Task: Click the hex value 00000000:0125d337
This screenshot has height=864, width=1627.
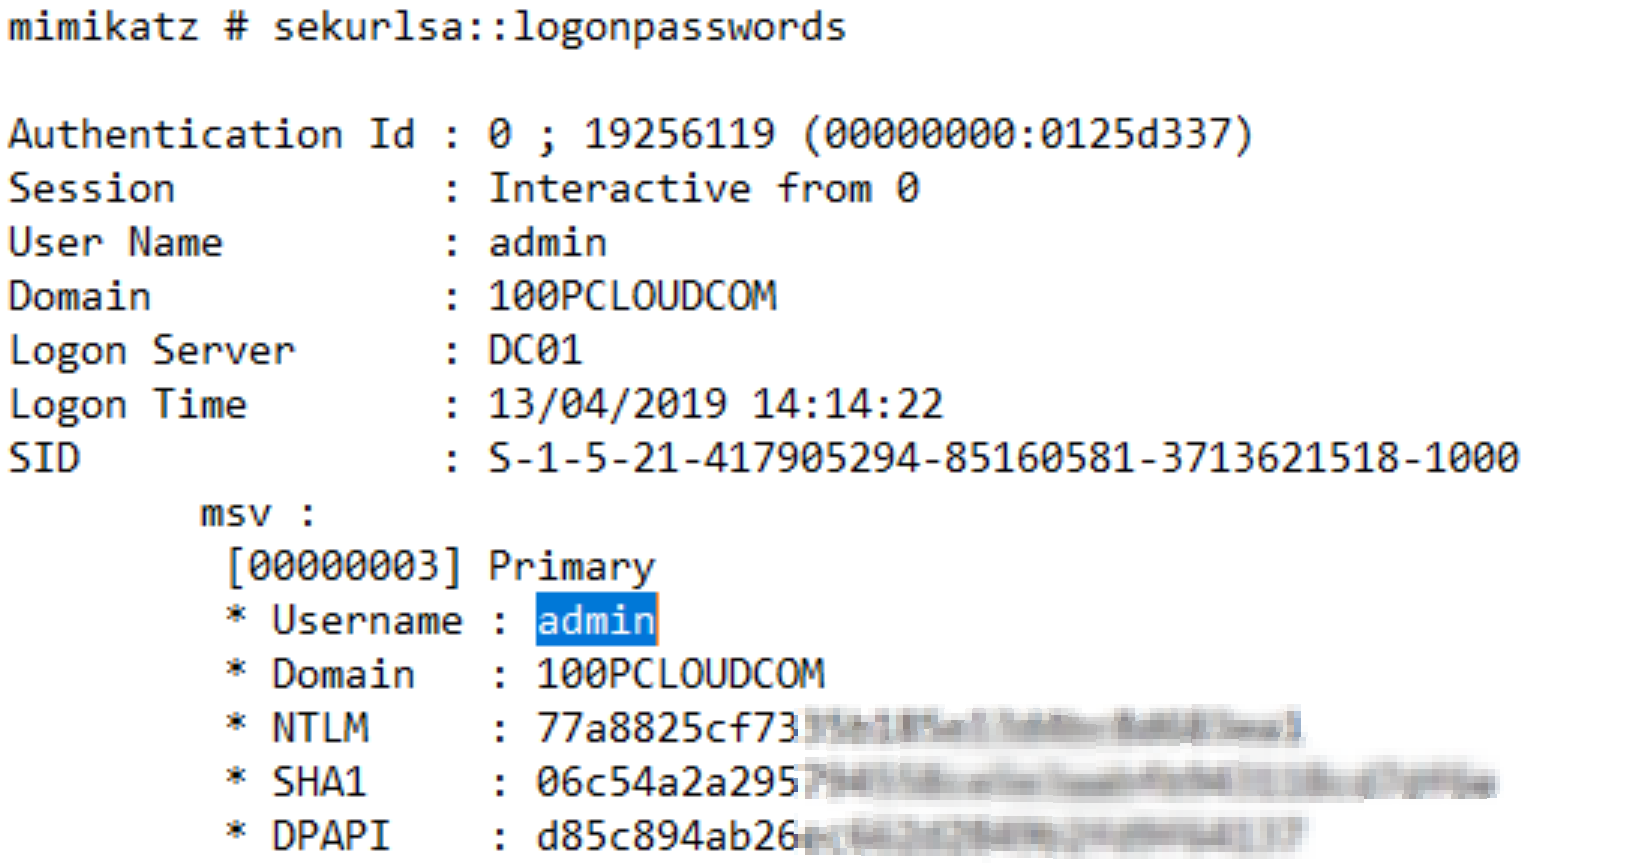Action: click(x=1028, y=134)
